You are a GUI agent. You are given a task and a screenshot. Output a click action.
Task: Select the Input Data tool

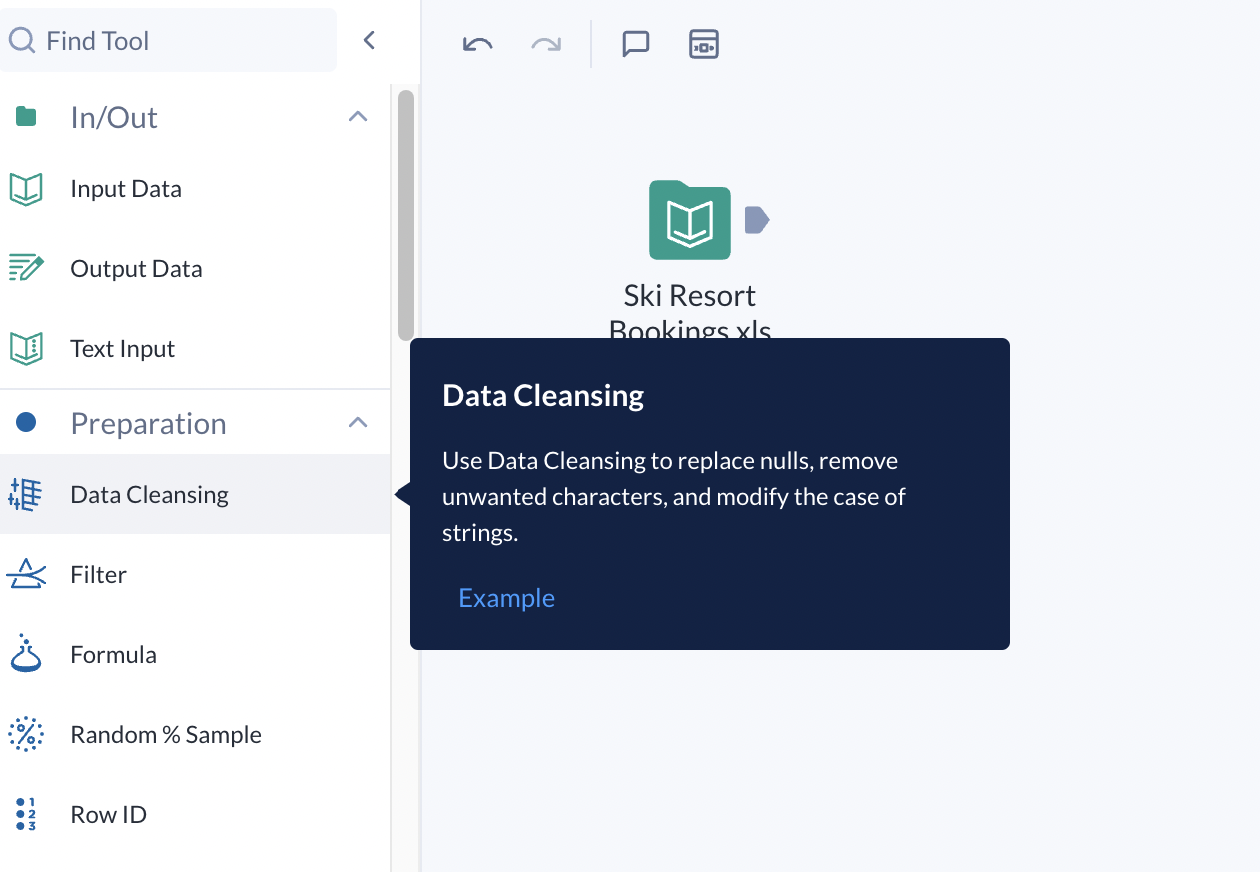[x=125, y=188]
